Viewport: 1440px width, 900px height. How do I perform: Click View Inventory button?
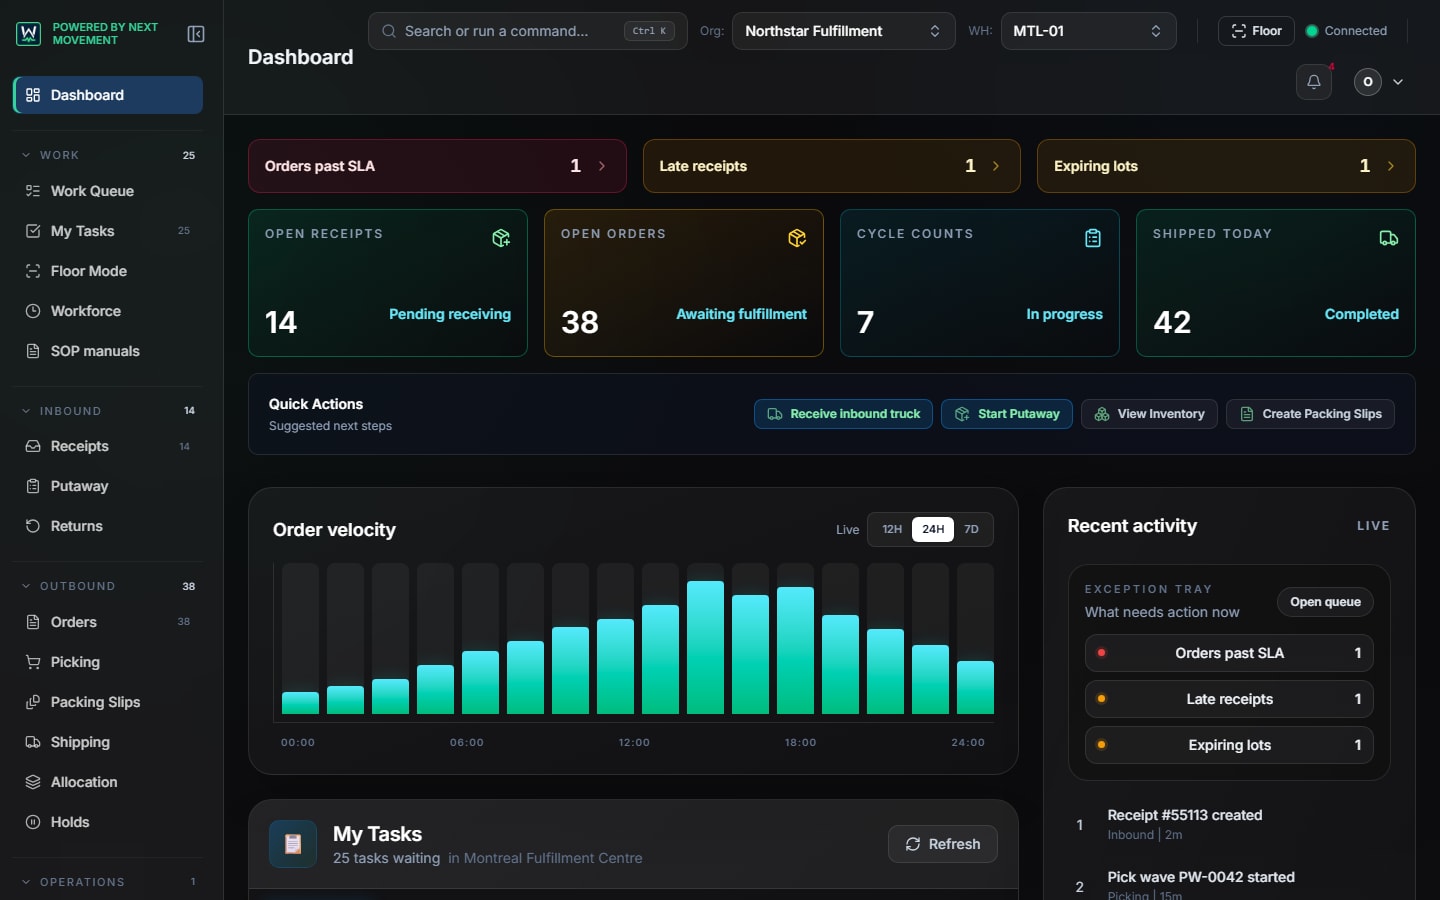(x=1149, y=414)
